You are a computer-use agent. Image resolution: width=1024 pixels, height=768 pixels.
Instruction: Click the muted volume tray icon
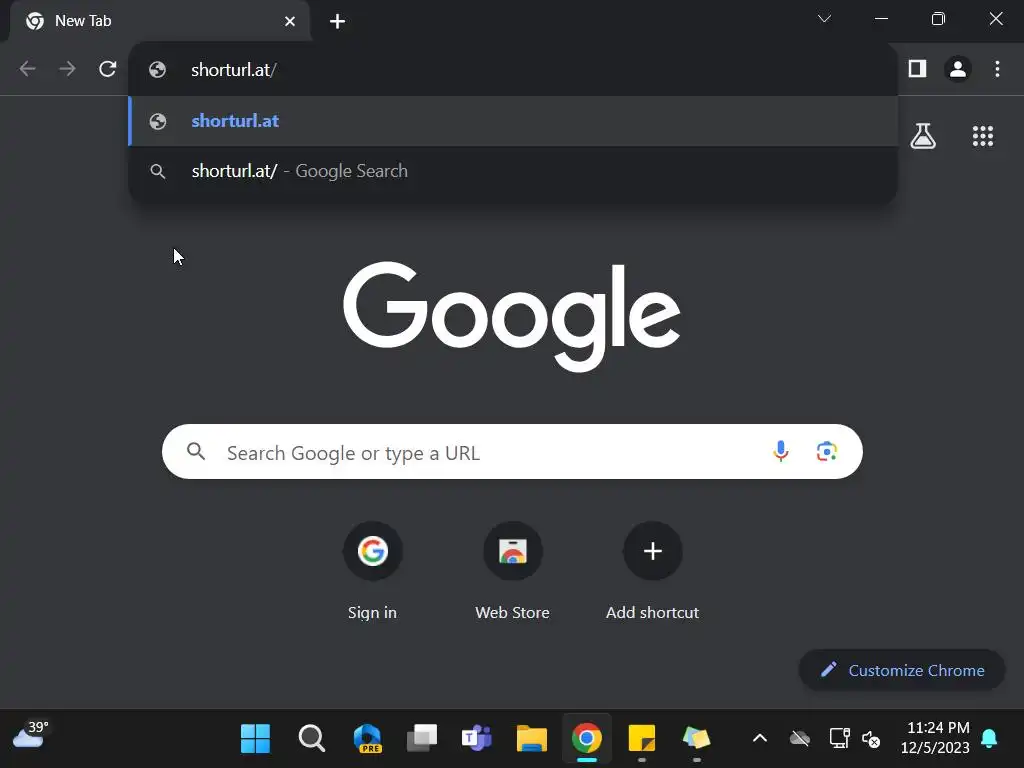point(871,739)
